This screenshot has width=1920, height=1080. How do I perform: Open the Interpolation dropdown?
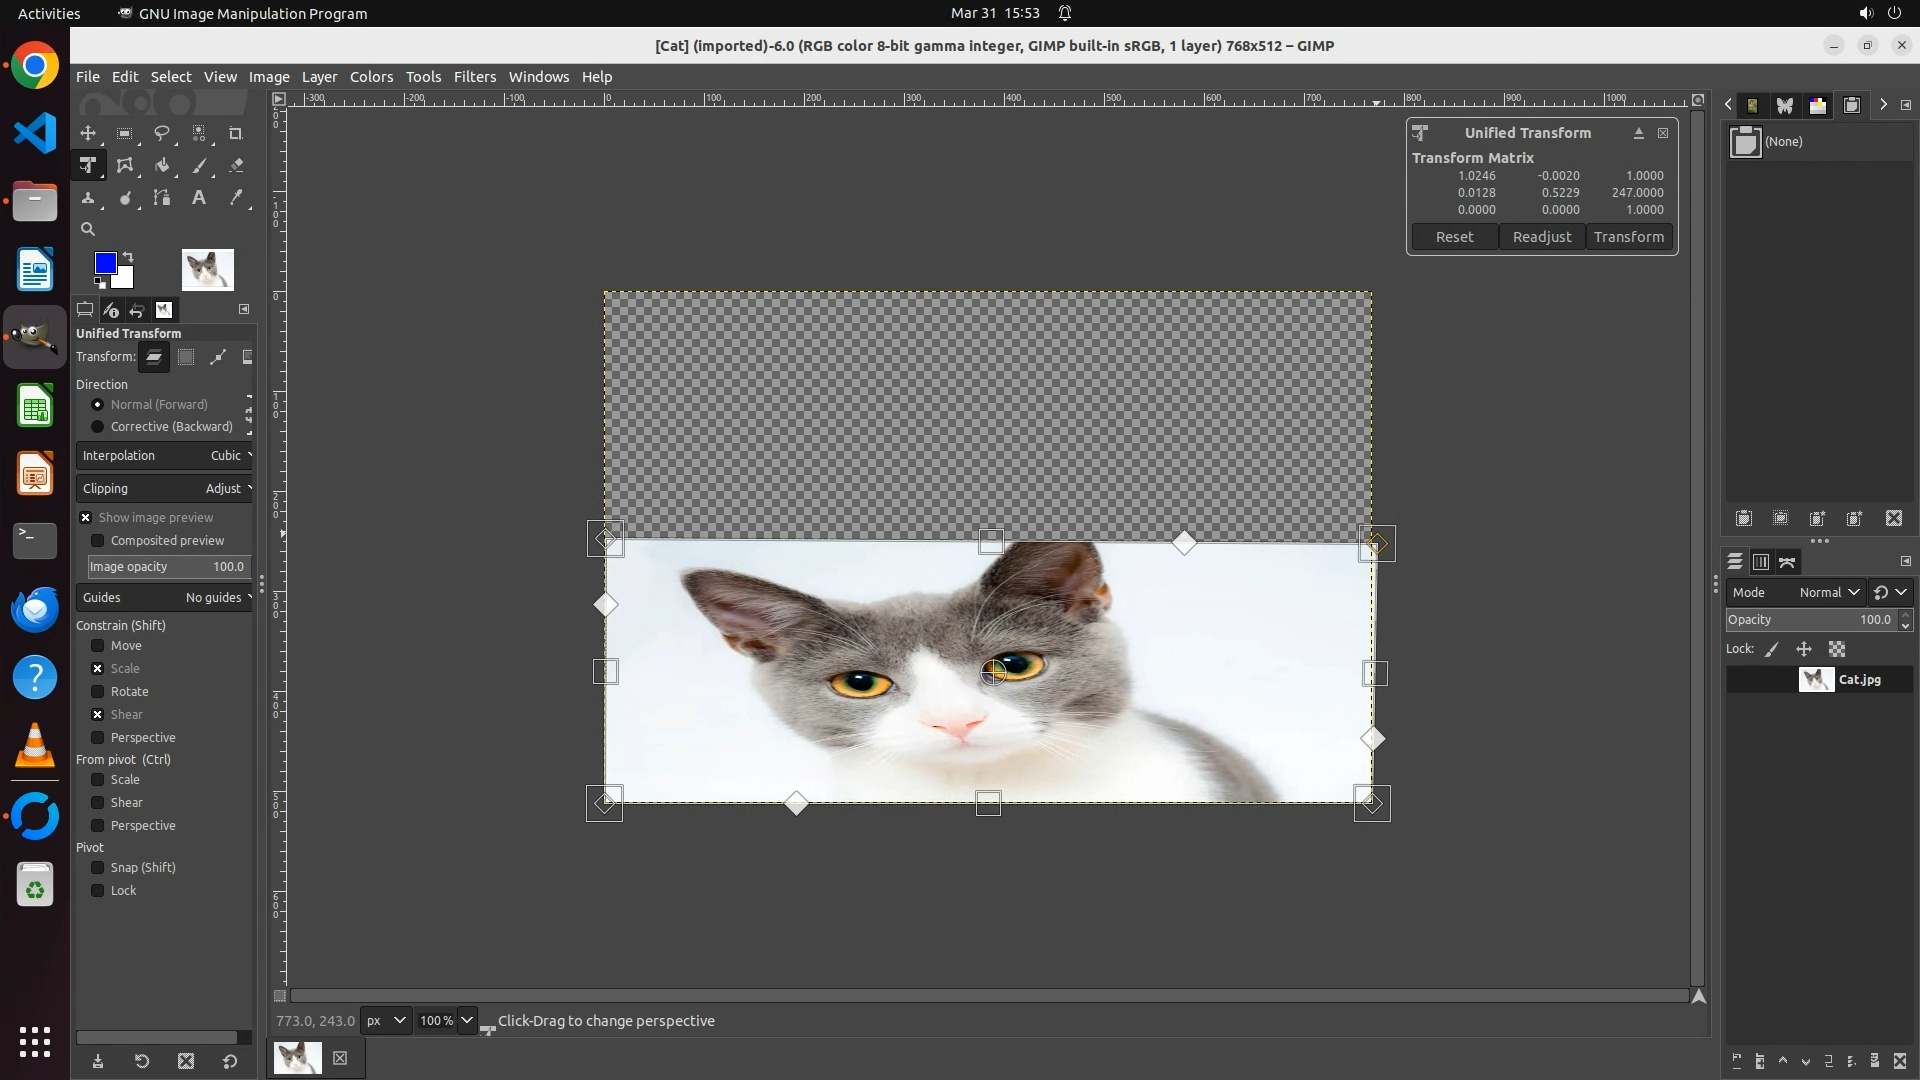coord(165,456)
